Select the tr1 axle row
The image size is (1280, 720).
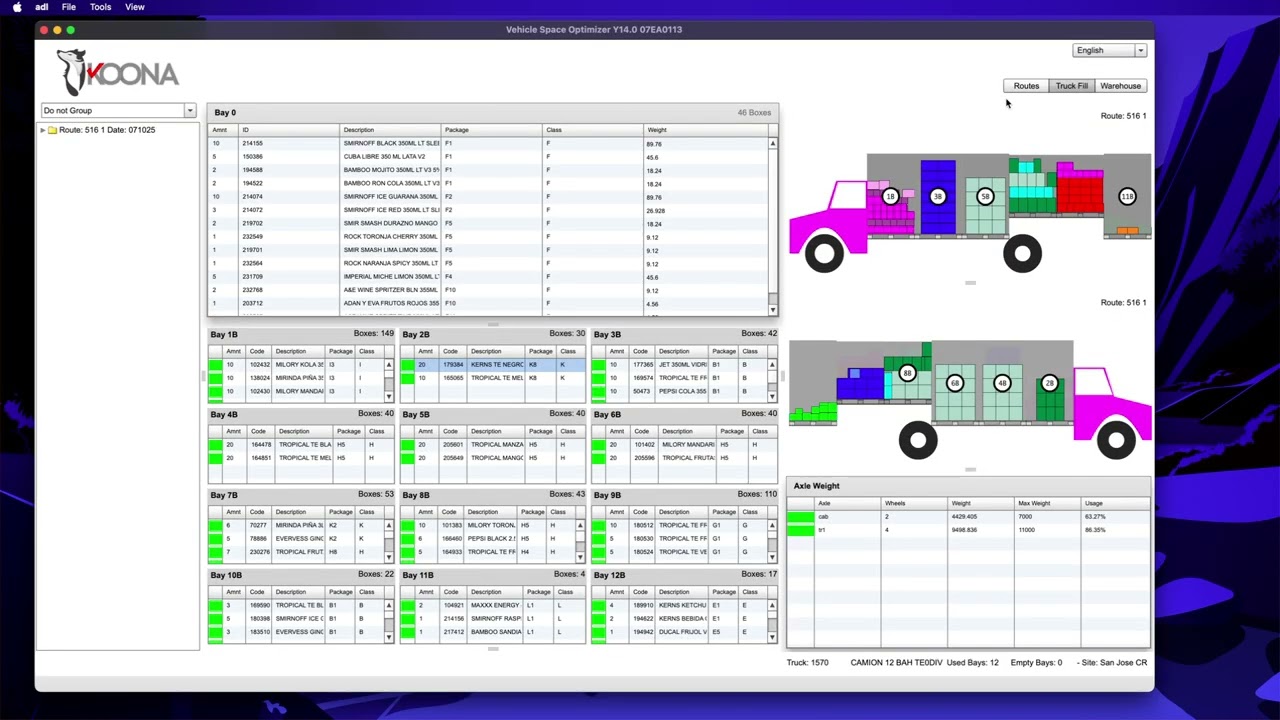point(968,530)
